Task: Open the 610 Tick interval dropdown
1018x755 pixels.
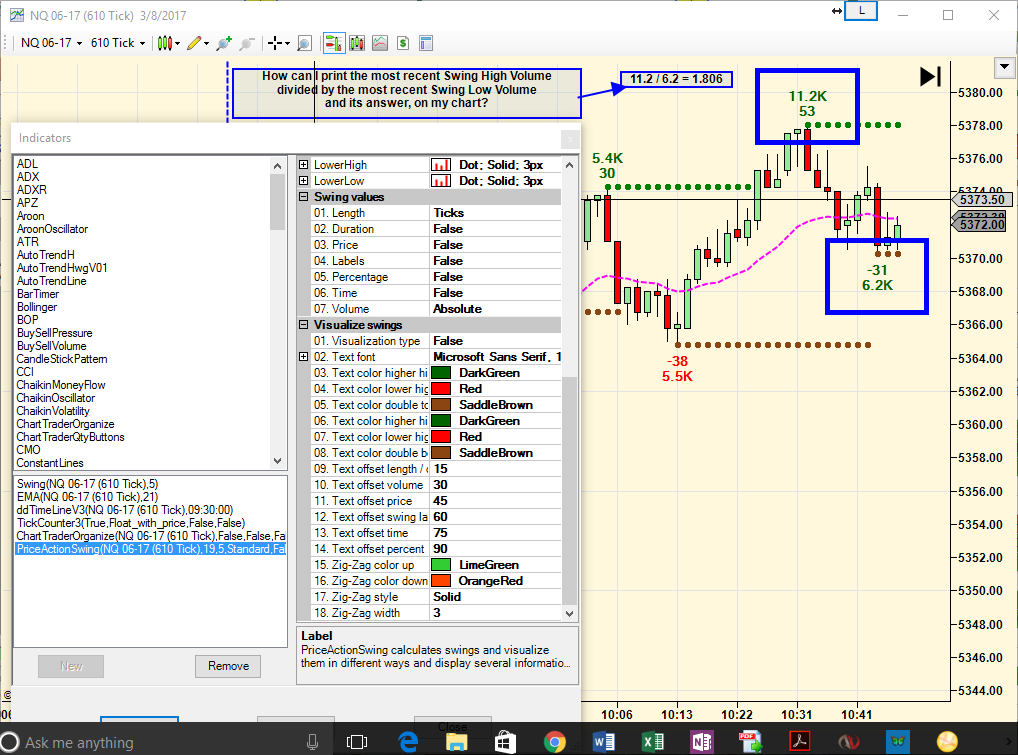Action: tap(118, 43)
